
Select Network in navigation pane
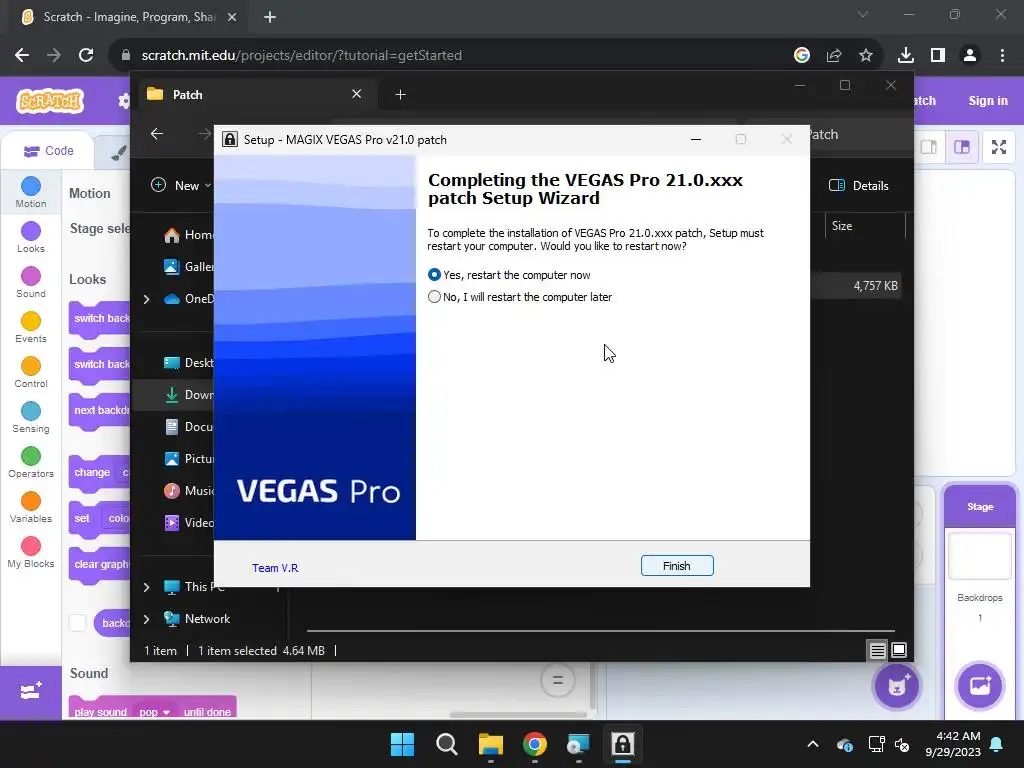coord(197,618)
